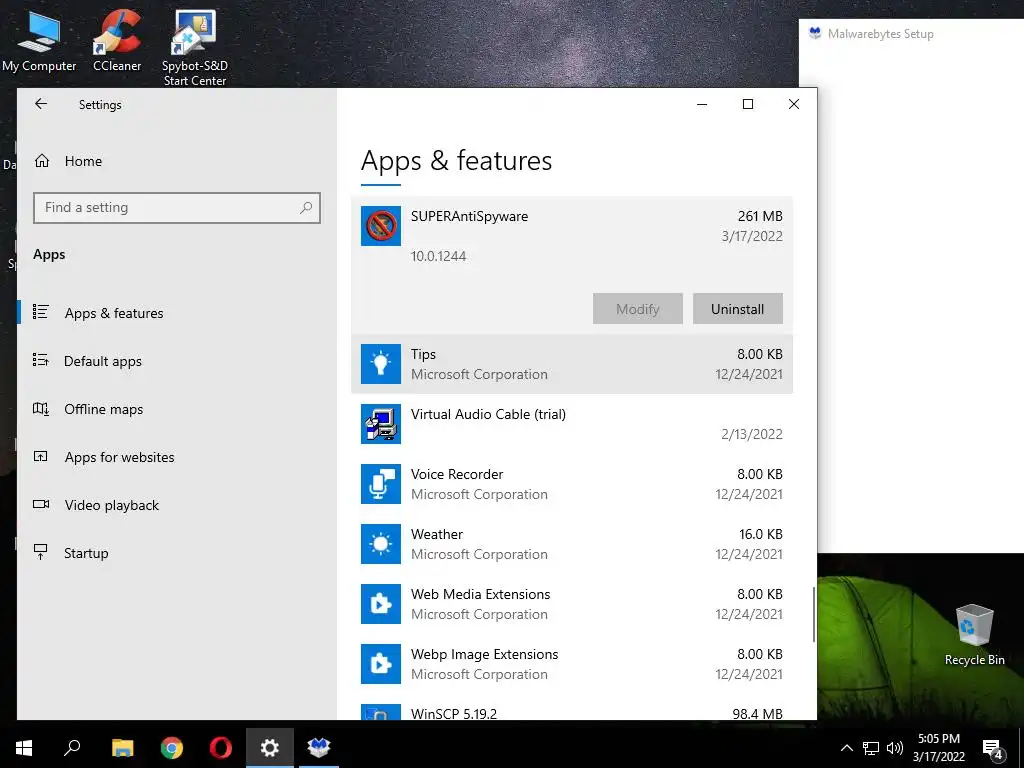Viewport: 1024px width, 768px height.
Task: Click the Find a setting search box
Action: (x=177, y=208)
